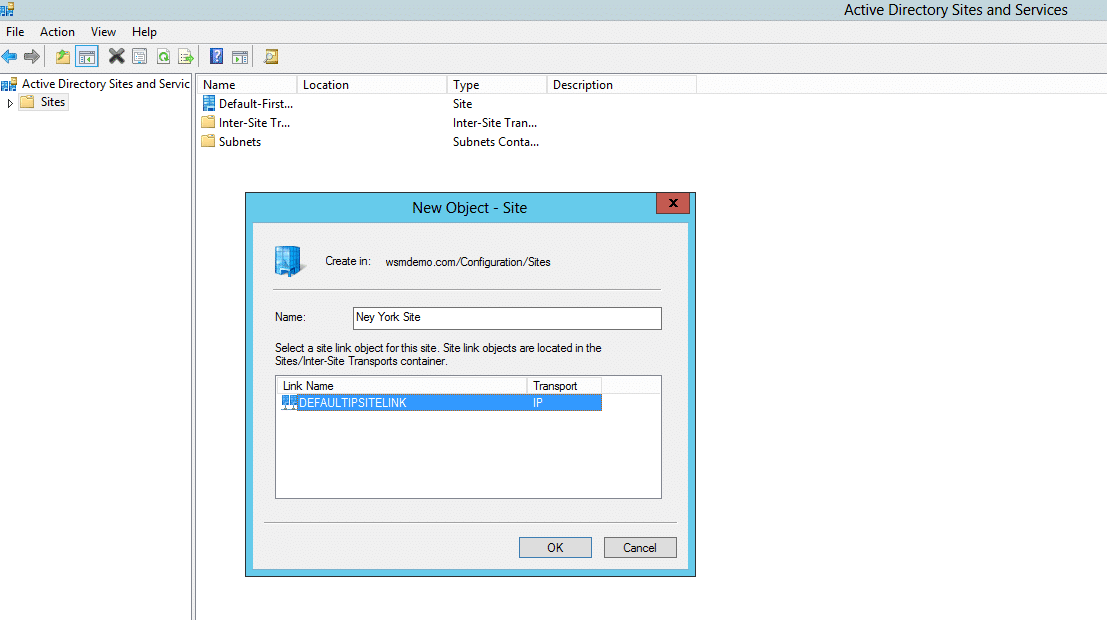
Task: Click the Show/Hide Action Pane icon
Action: 240,56
